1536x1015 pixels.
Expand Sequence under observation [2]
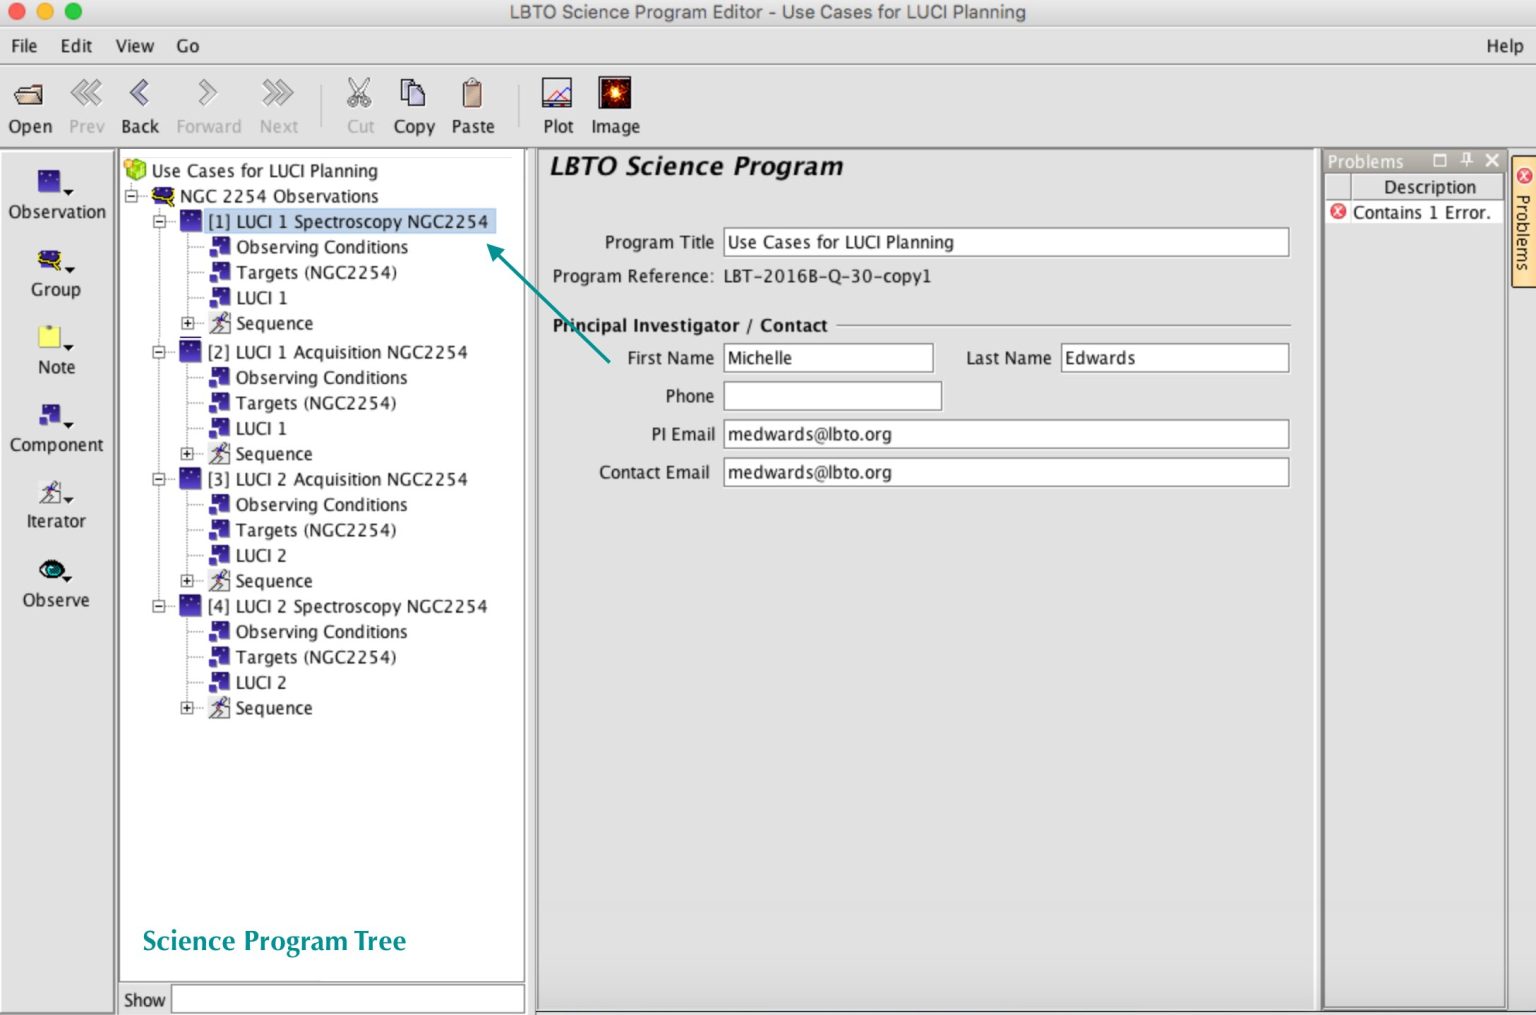[187, 454]
